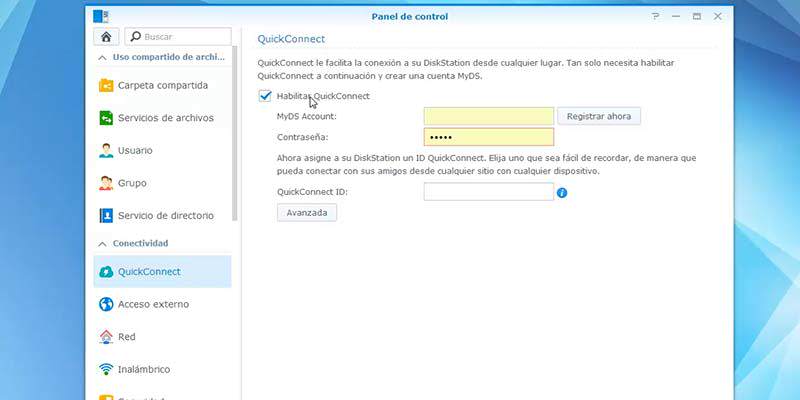Maximize the Panel de control window

(696, 16)
